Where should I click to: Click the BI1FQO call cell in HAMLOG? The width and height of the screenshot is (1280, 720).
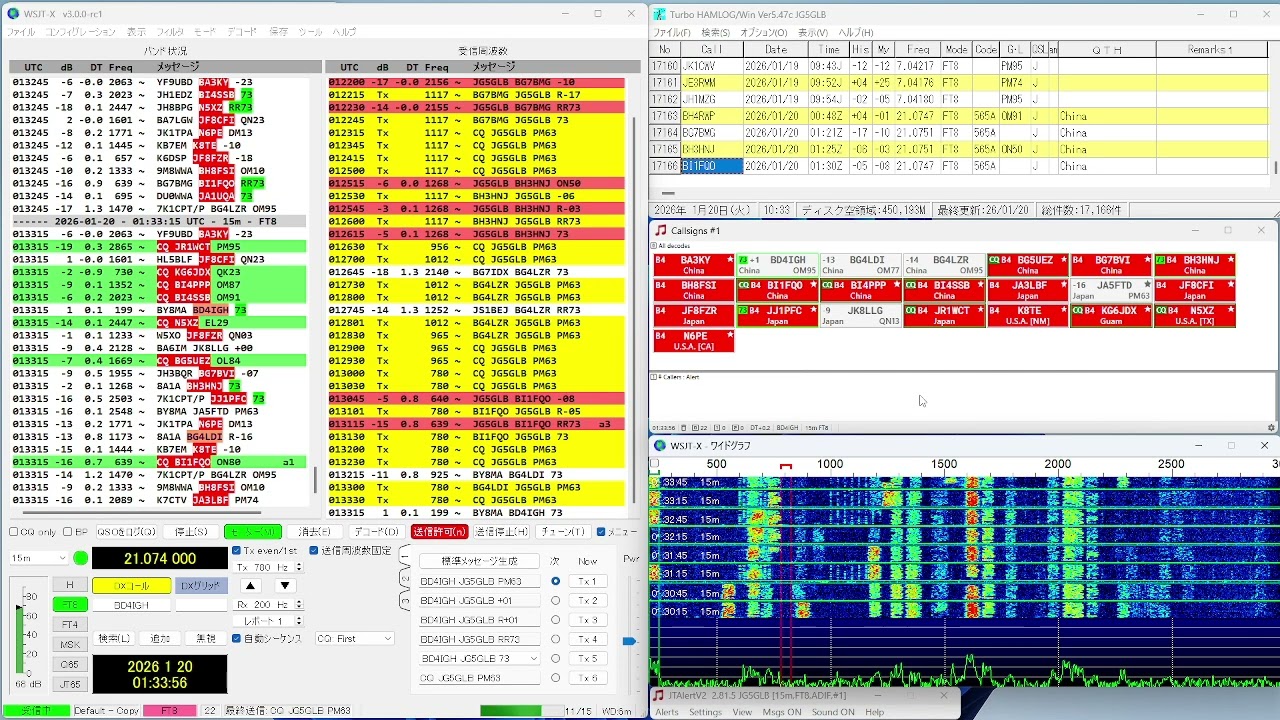[712, 166]
